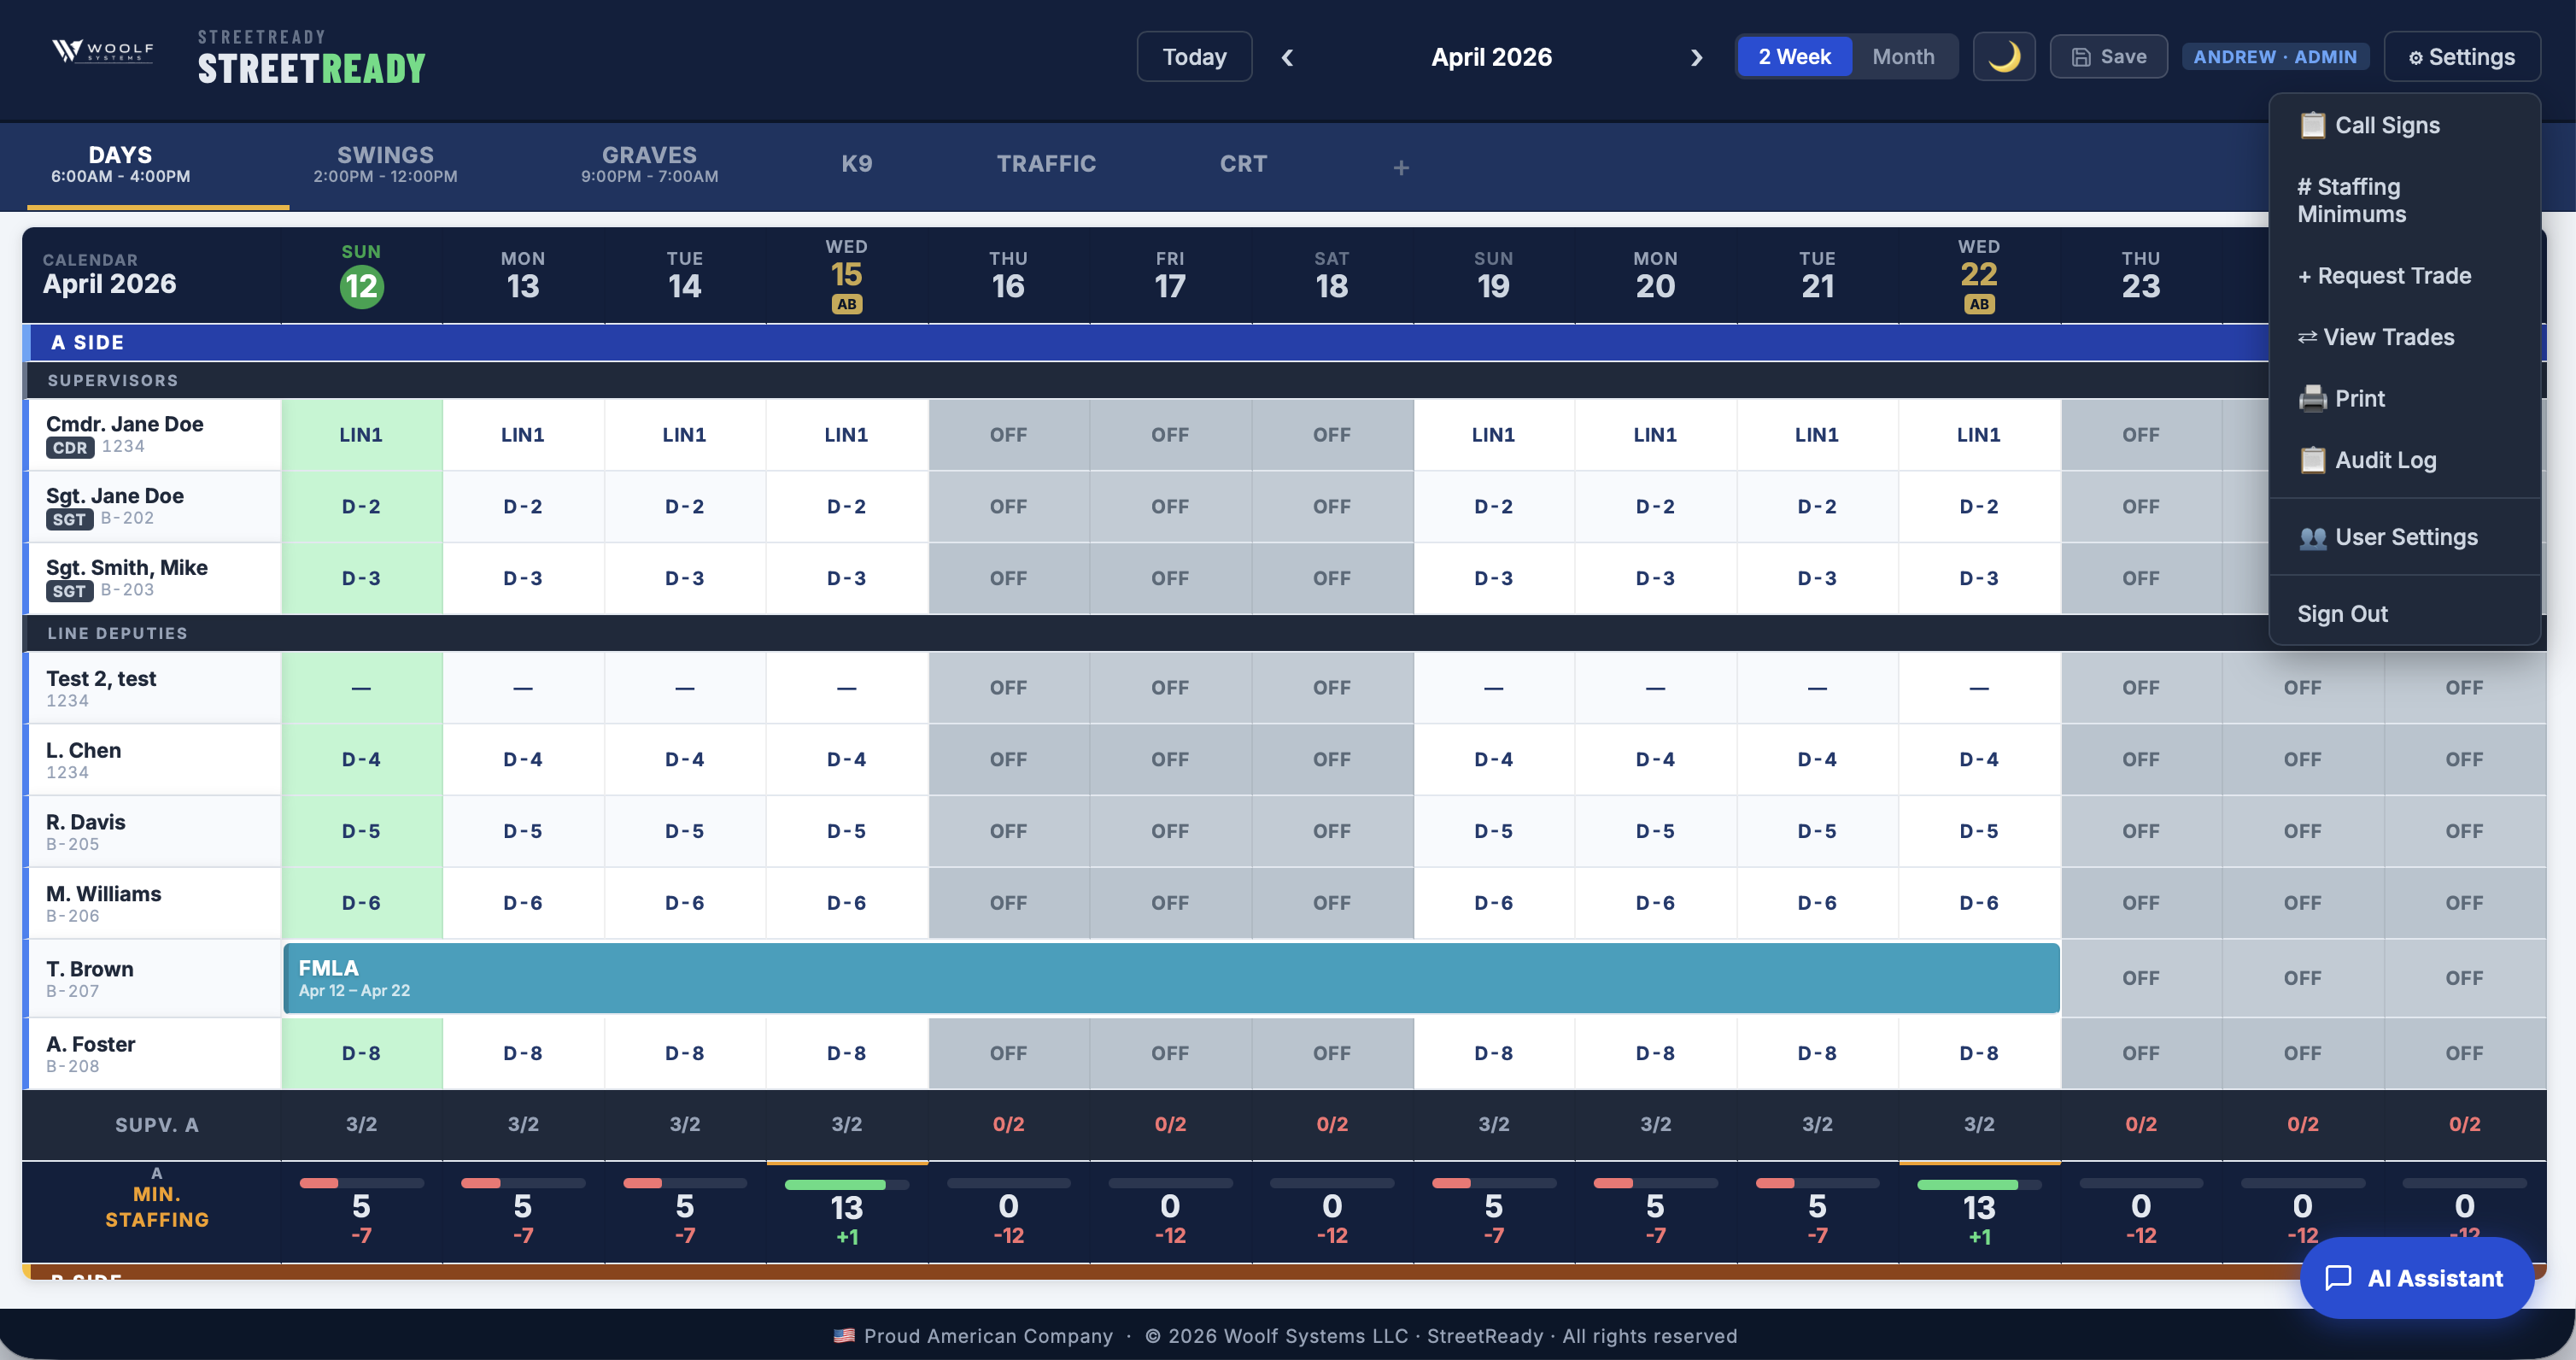Toggle dark mode with the moon icon
Image resolution: width=2576 pixels, height=1360 pixels.
[2003, 57]
